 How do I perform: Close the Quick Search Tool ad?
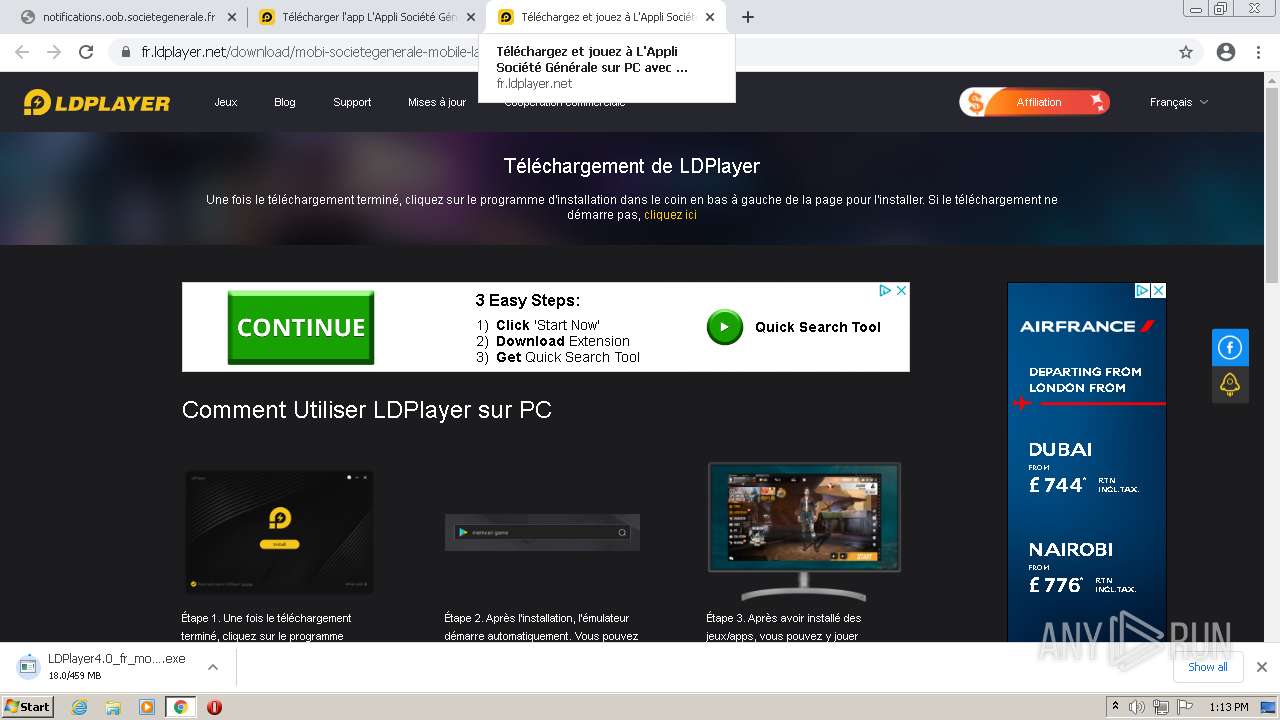(901, 290)
